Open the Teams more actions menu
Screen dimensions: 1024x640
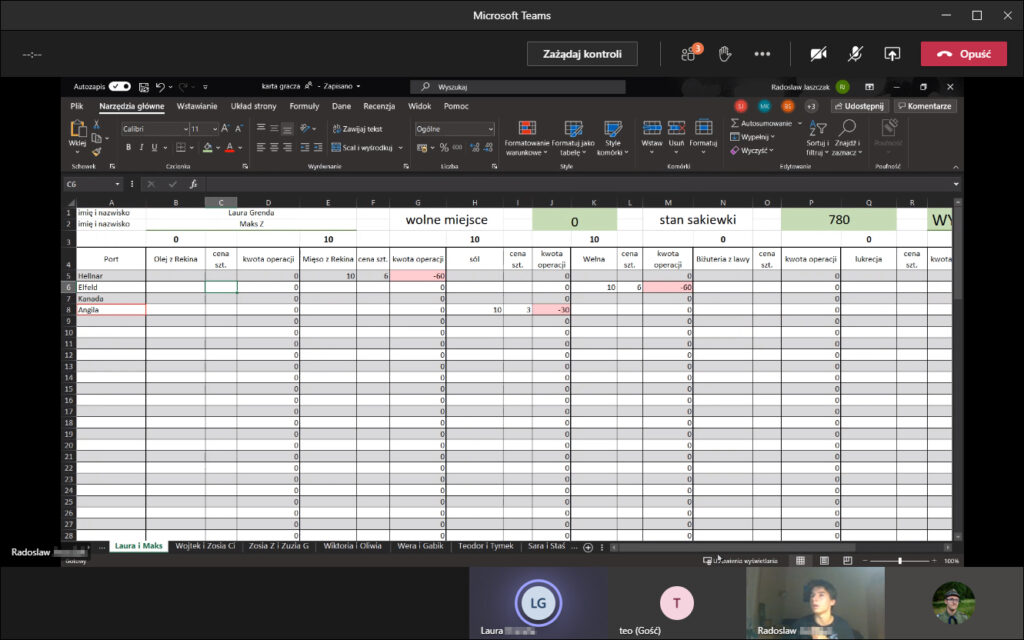tap(762, 53)
